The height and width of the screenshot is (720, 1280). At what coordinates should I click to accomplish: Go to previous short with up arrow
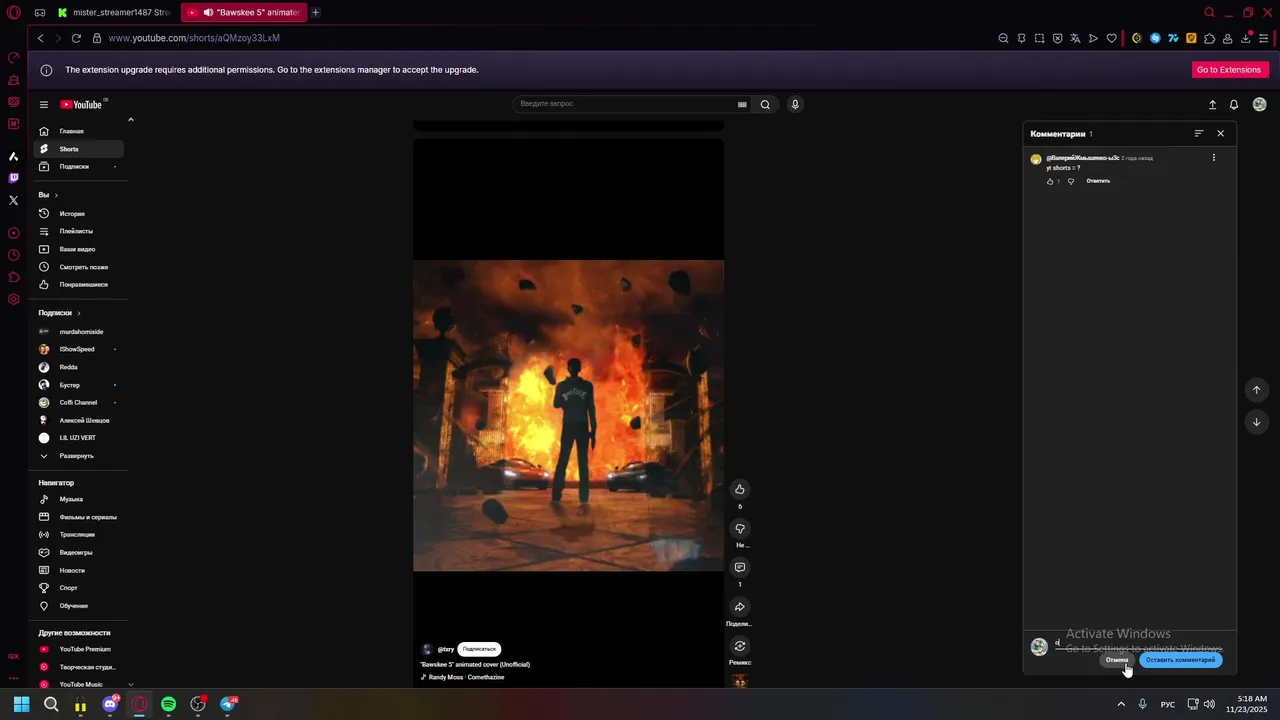point(1257,390)
